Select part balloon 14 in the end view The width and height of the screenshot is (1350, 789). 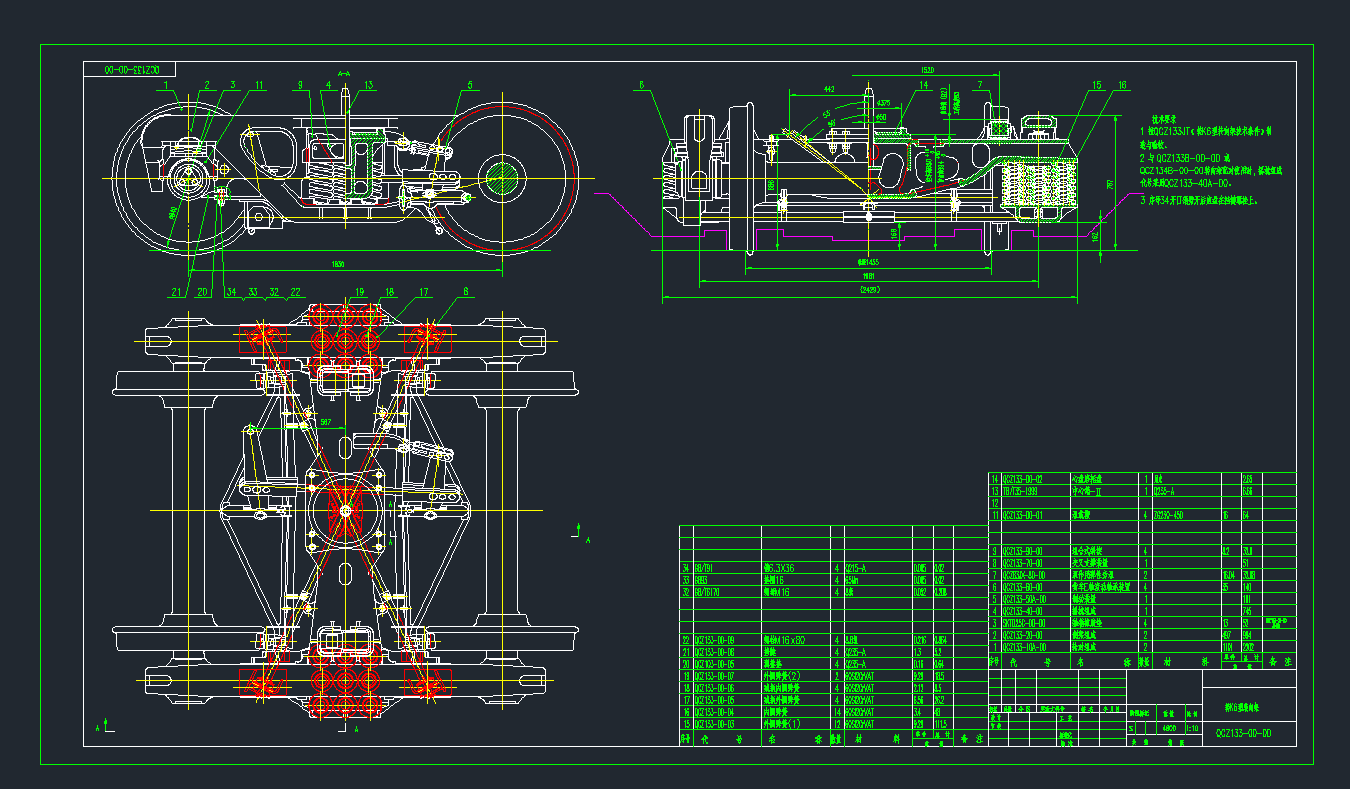coord(924,86)
